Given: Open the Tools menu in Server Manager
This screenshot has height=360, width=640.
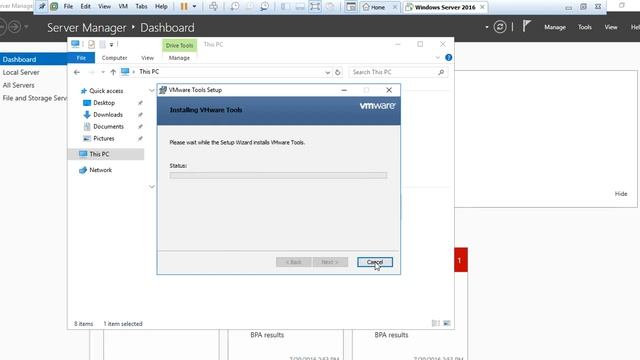Looking at the screenshot, I should 584,27.
